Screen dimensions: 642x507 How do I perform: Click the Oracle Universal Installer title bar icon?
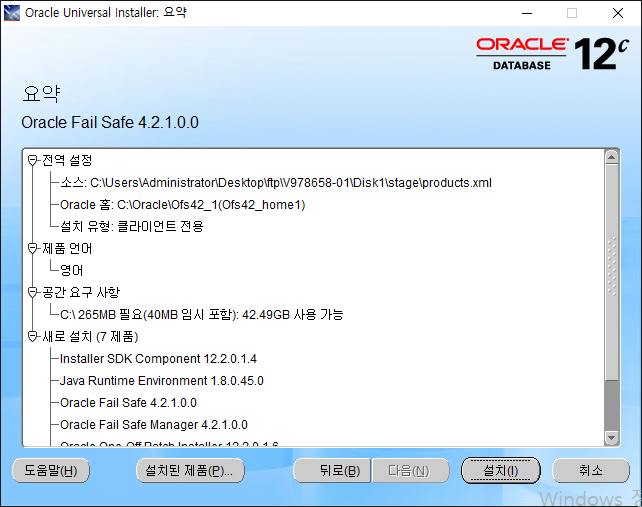[11, 13]
